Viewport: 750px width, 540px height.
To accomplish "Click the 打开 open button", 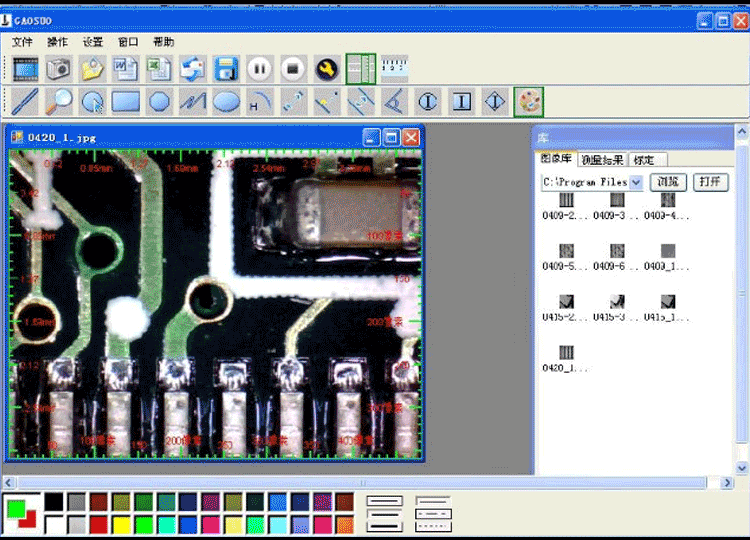I will click(711, 182).
